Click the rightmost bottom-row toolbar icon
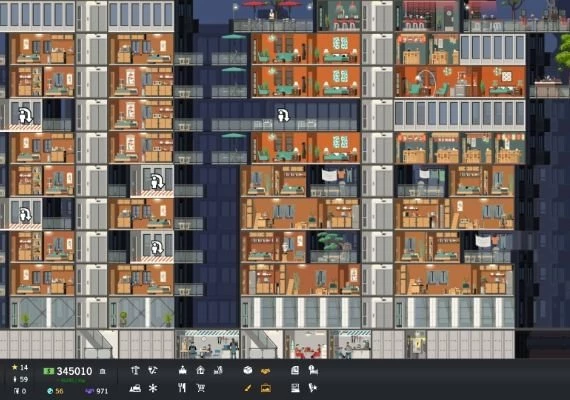The image size is (570, 400). (x=313, y=388)
